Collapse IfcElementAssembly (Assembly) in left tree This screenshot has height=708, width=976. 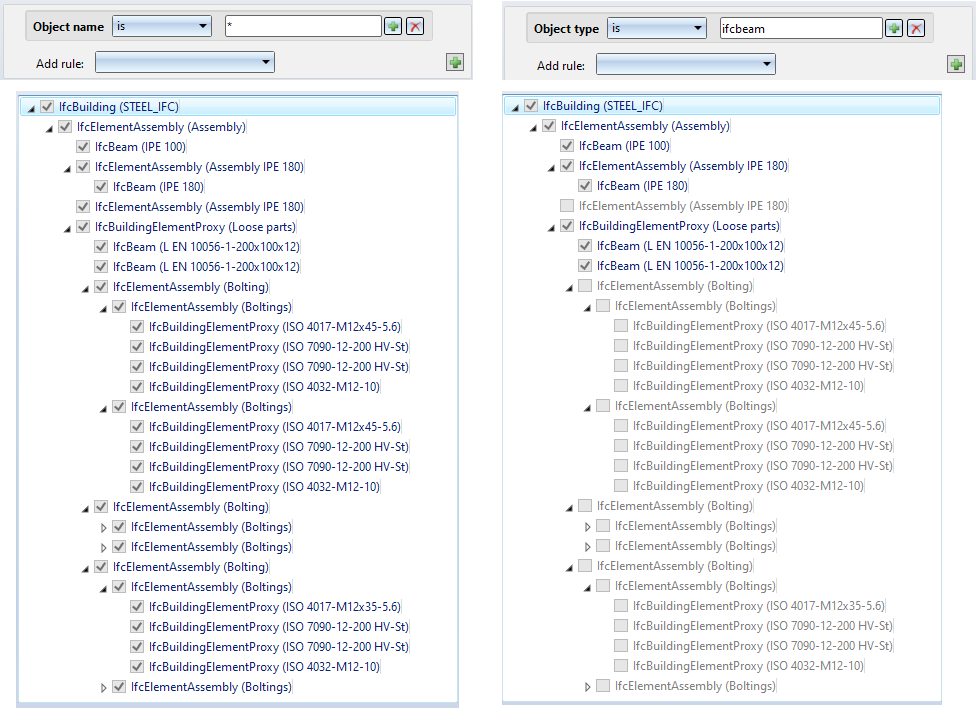49,128
